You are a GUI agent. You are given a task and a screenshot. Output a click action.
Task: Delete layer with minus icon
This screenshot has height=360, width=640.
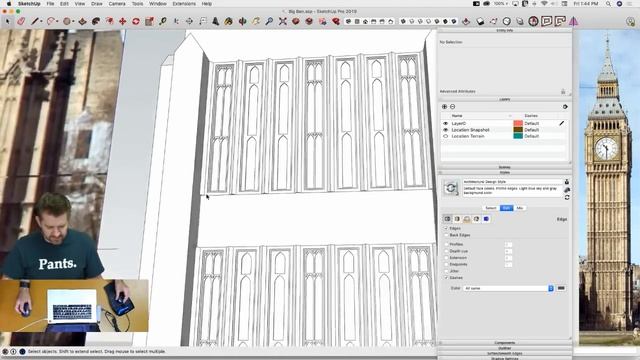(452, 107)
